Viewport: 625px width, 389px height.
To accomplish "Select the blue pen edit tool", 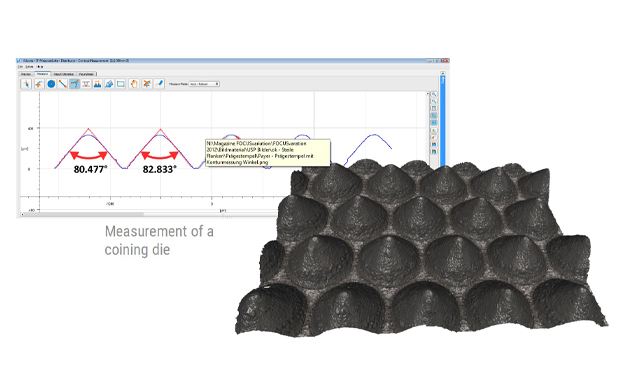I will [159, 84].
